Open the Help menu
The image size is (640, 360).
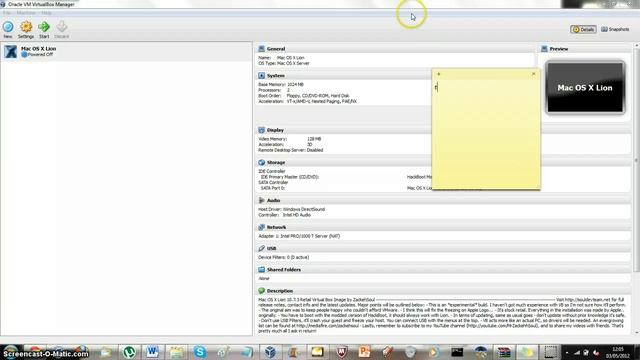(46, 13)
